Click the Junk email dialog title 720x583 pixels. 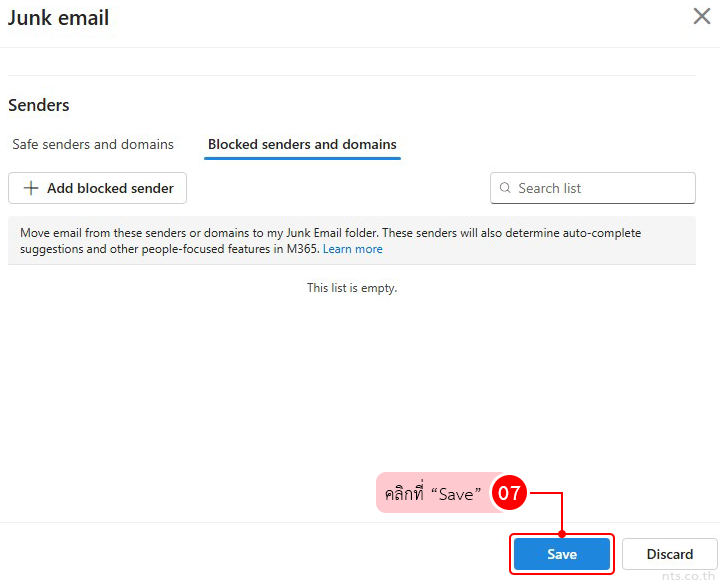(58, 18)
